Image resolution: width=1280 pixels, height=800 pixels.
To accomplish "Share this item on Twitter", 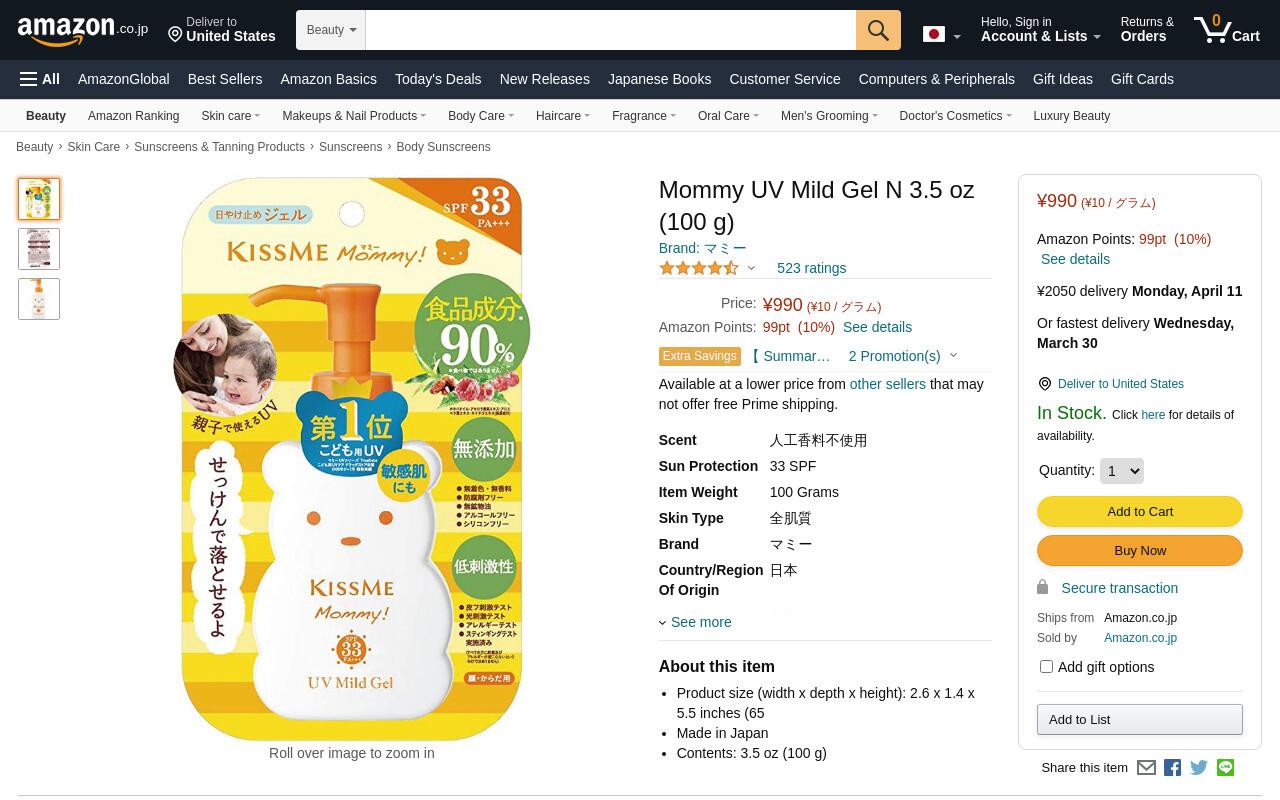I will point(1199,768).
